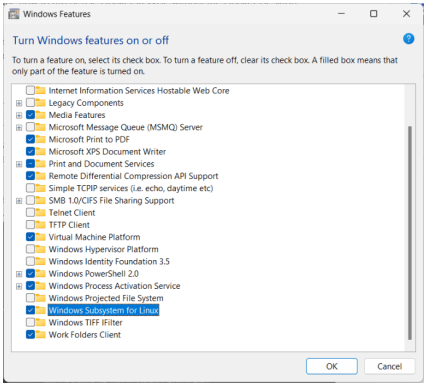Check Windows Identity Foundation 3.5 box
This screenshot has height=386, width=427.
coord(30,261)
